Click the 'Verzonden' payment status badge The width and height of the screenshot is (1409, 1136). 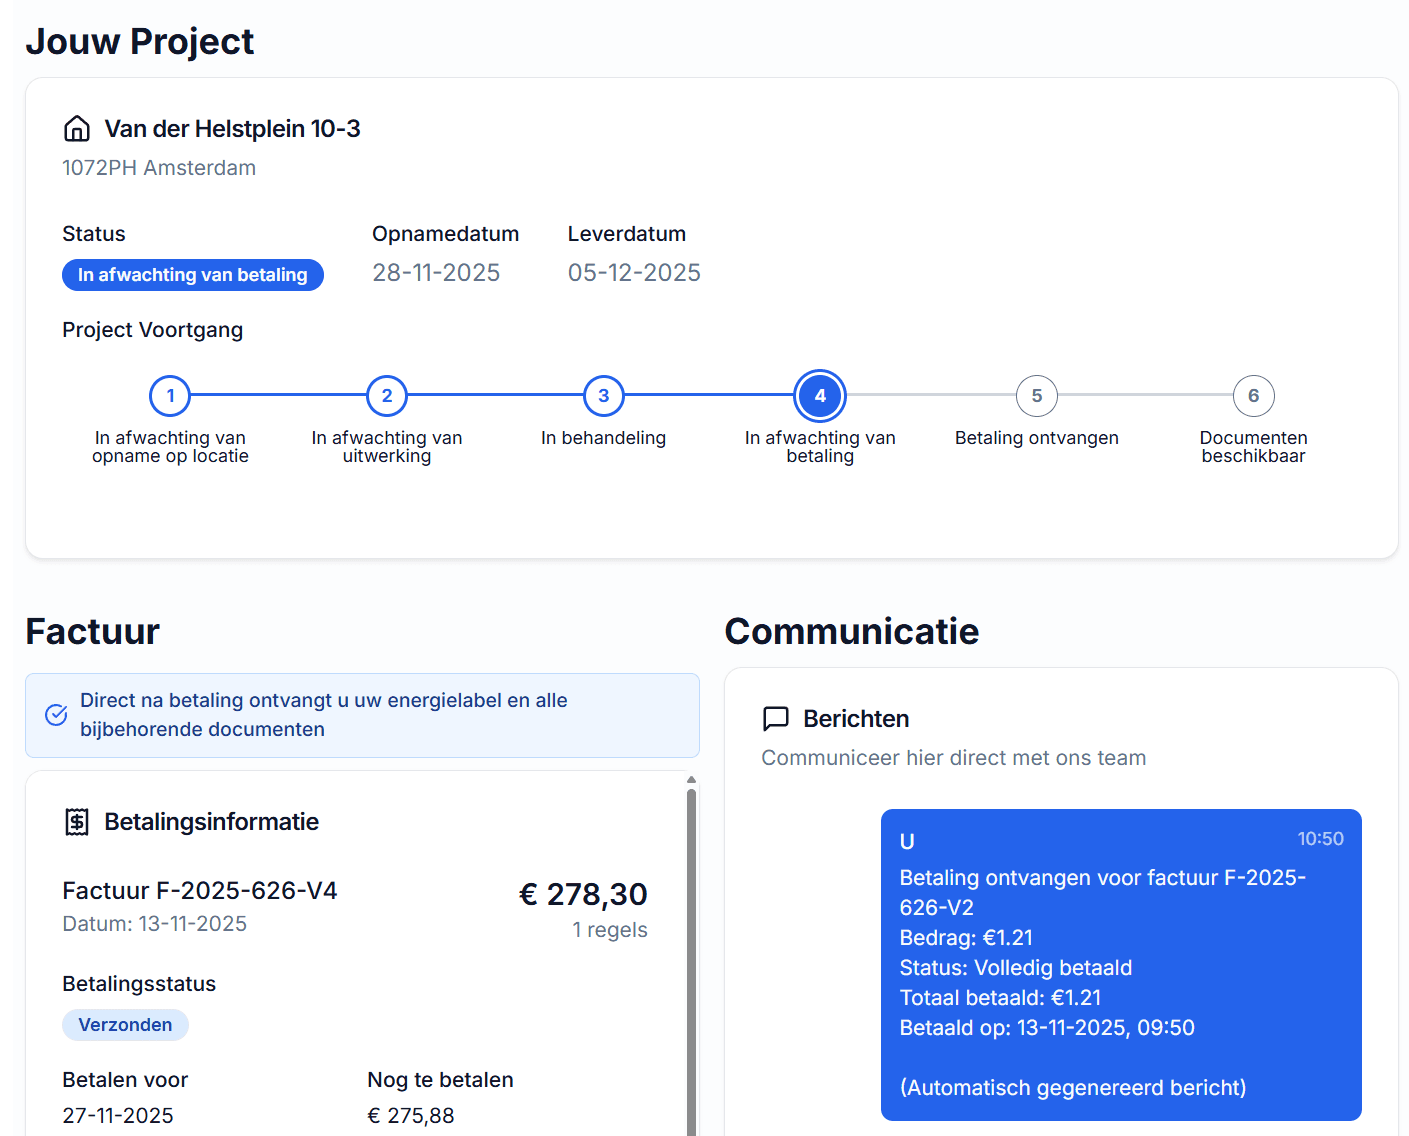pyautogui.click(x=125, y=1024)
